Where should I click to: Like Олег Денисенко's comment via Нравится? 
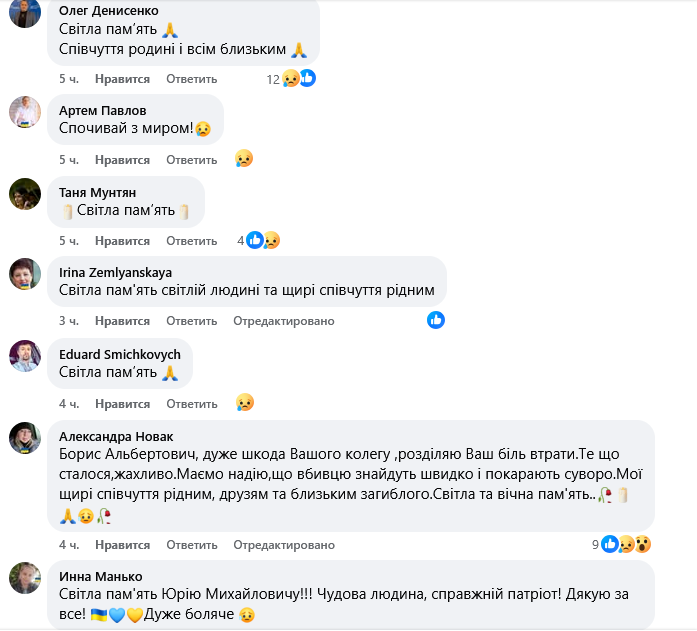(122, 78)
